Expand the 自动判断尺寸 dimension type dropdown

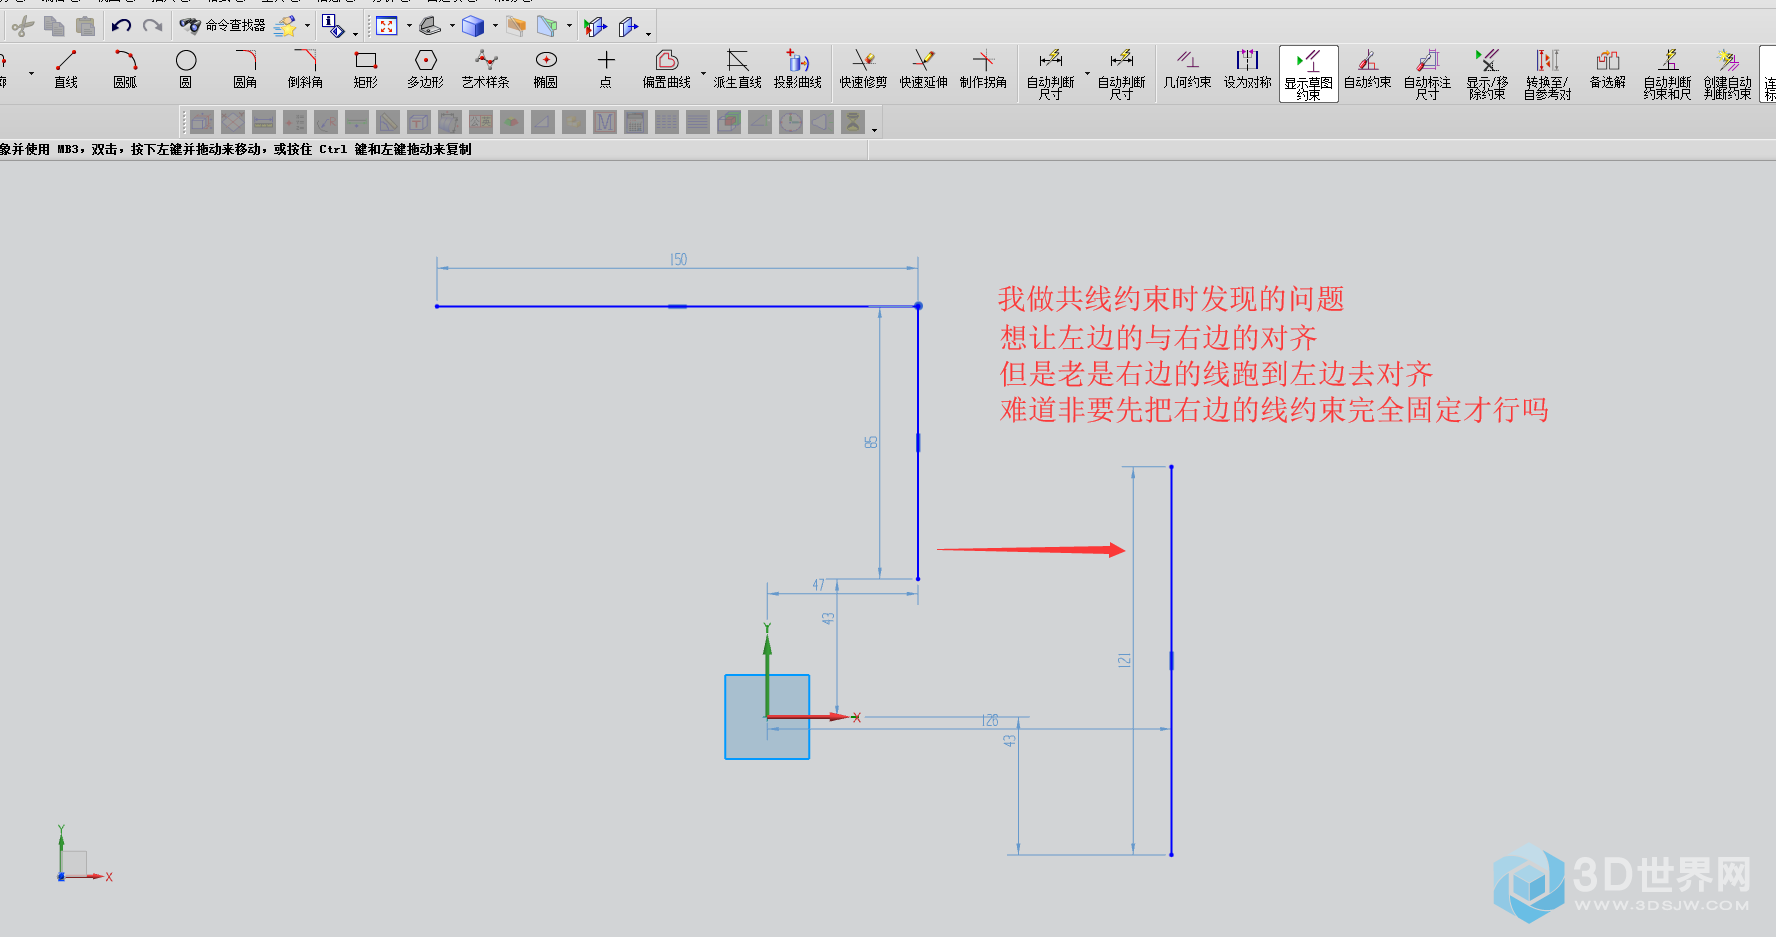(1087, 73)
